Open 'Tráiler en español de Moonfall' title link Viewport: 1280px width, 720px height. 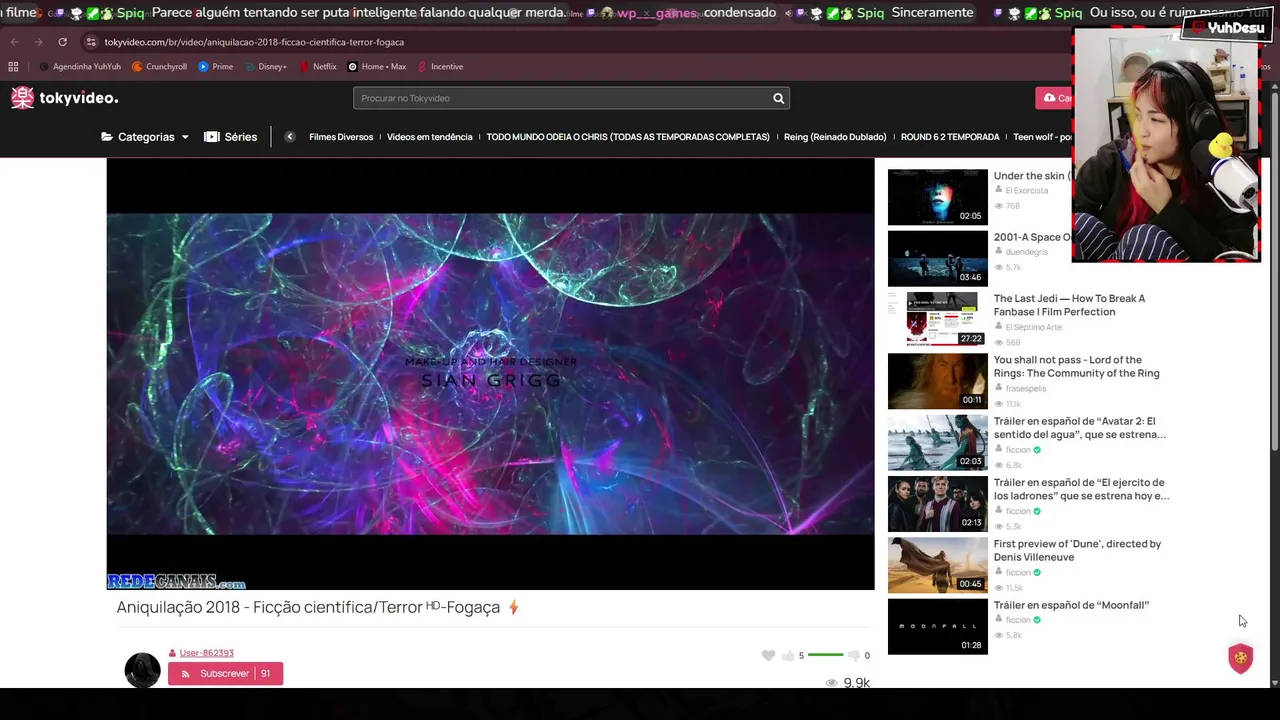pyautogui.click(x=1071, y=605)
